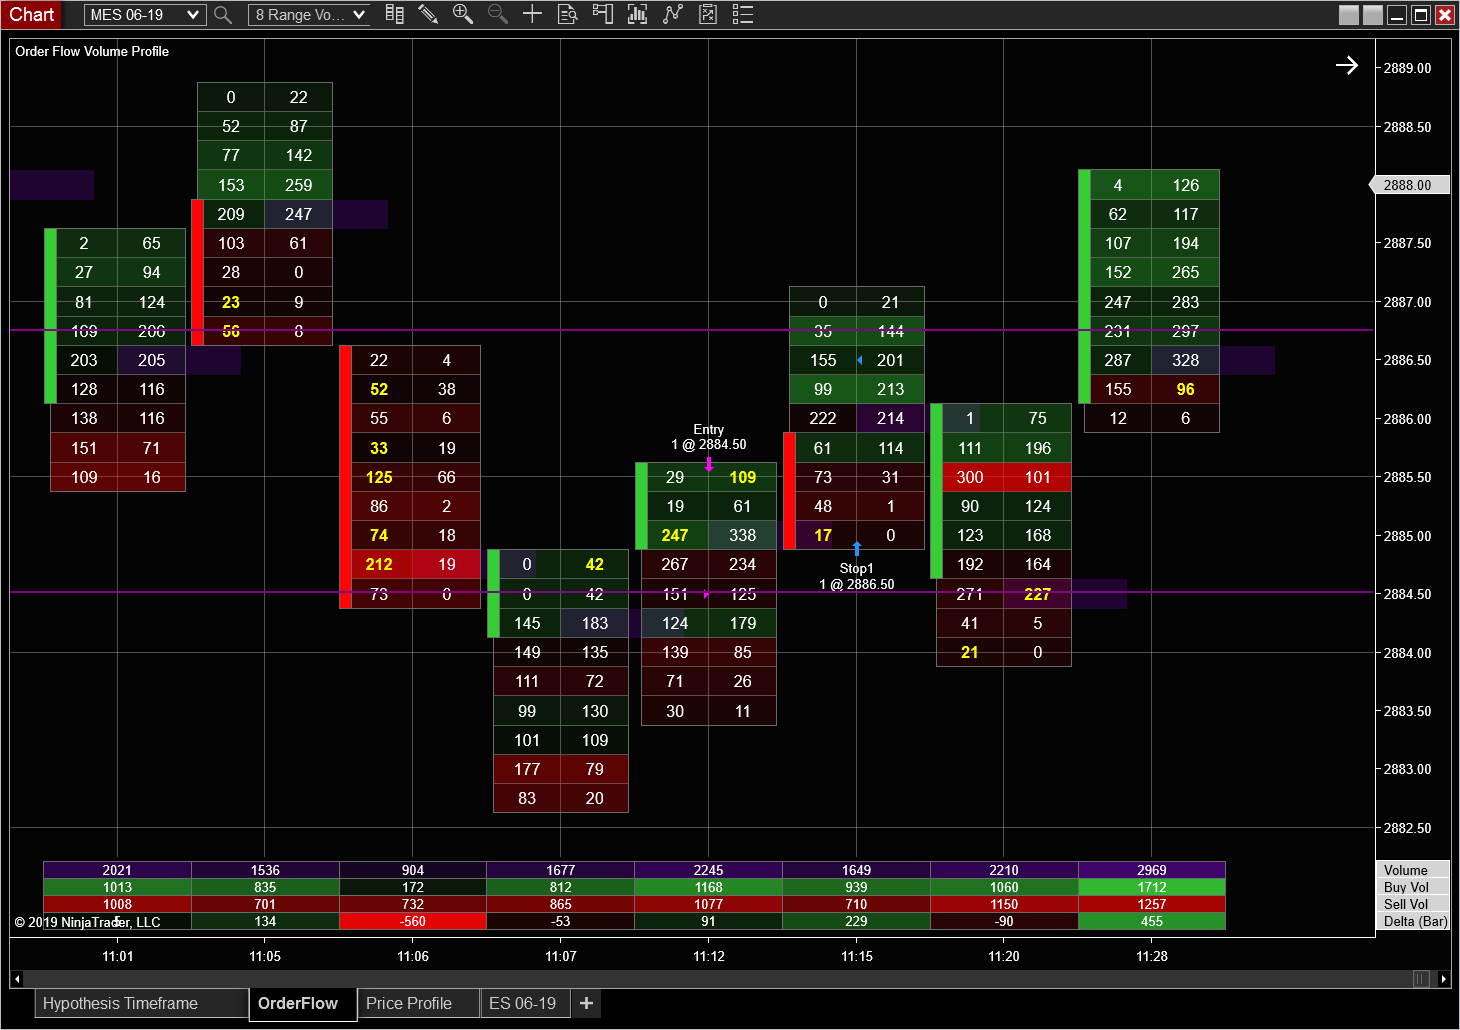
Task: Activate the zoom in tool
Action: click(462, 15)
